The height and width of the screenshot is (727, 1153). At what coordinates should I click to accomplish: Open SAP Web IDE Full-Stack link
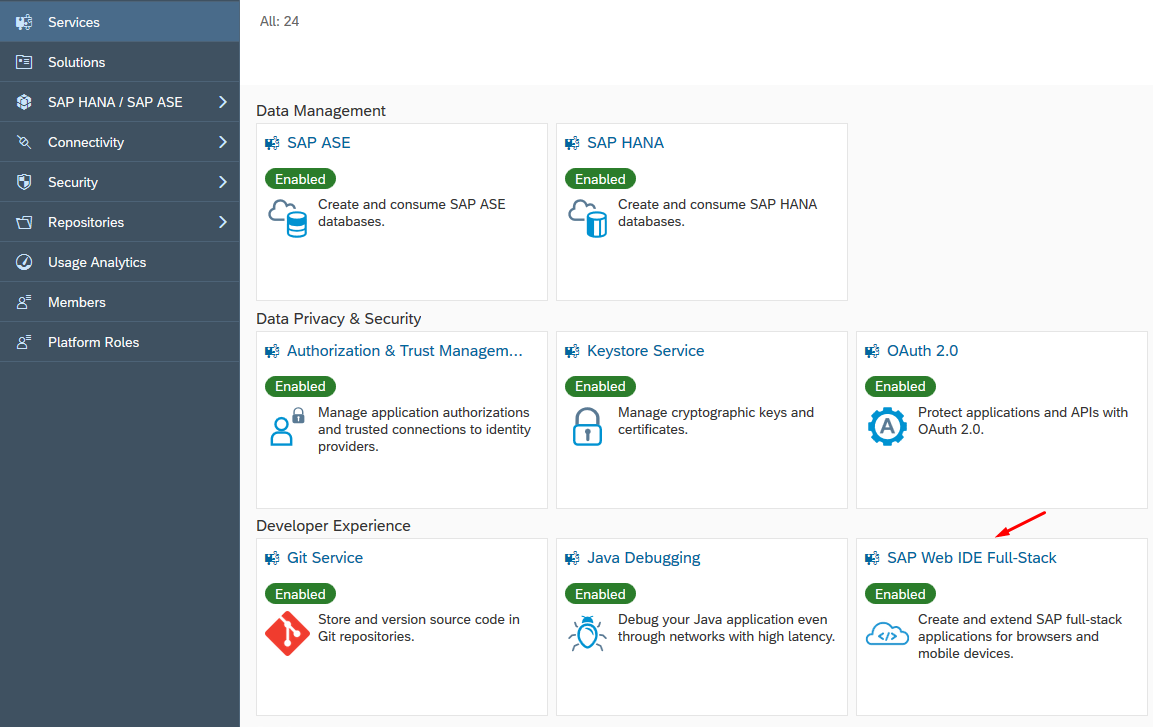(x=971, y=558)
